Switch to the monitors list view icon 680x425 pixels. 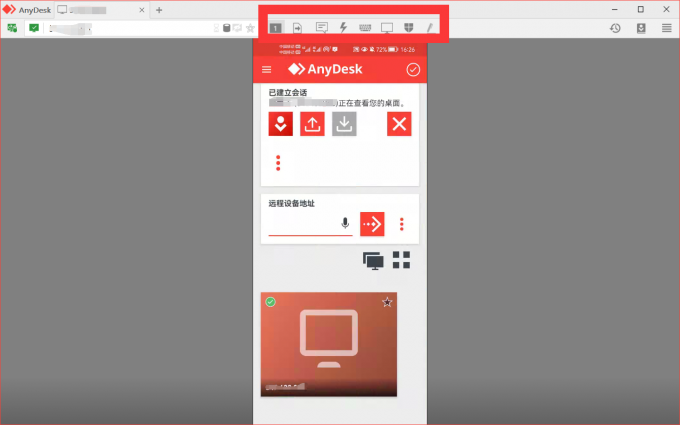point(373,261)
